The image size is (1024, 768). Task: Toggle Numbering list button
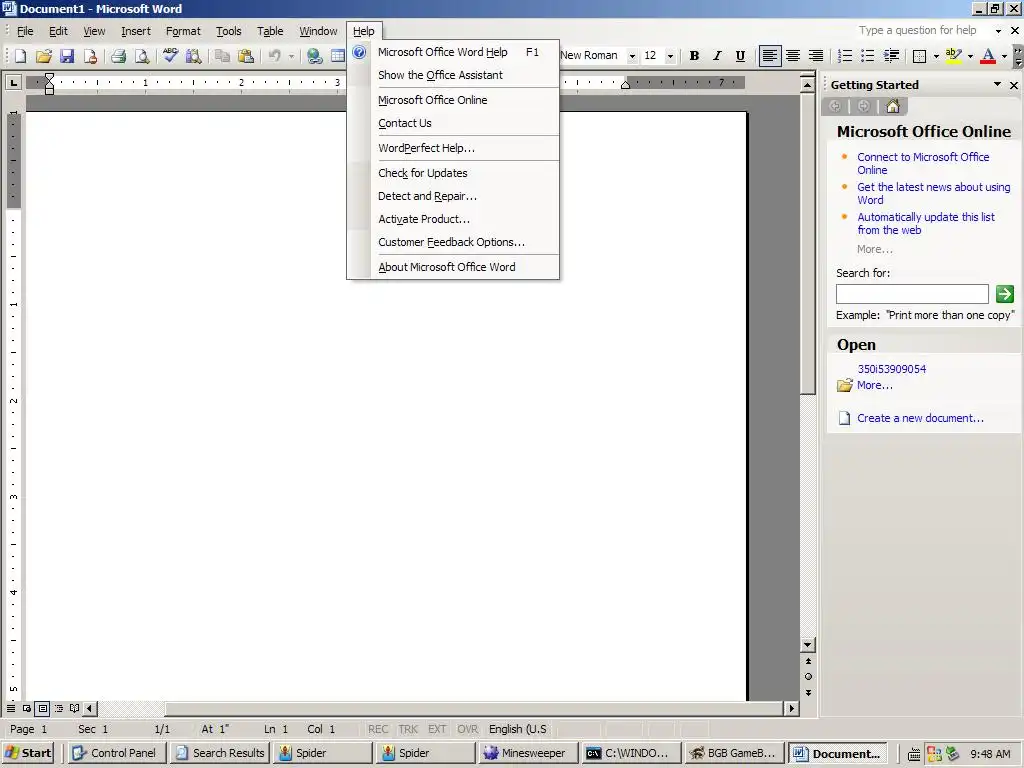click(x=844, y=56)
